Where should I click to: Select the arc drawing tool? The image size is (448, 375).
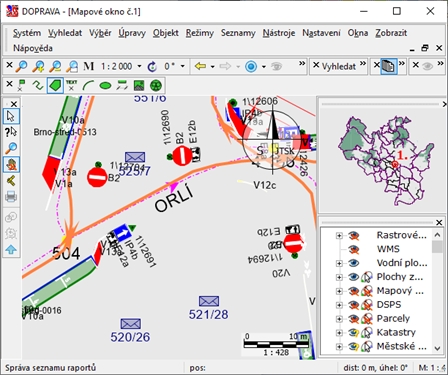[x=88, y=86]
